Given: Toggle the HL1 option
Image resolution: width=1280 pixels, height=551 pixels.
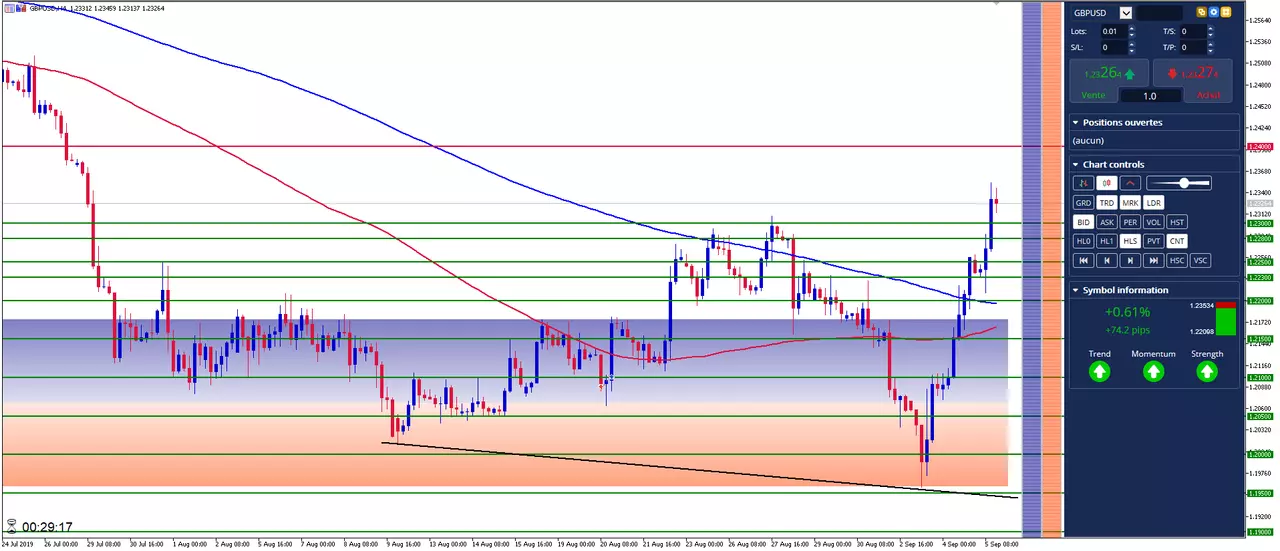Looking at the screenshot, I should coord(1107,241).
